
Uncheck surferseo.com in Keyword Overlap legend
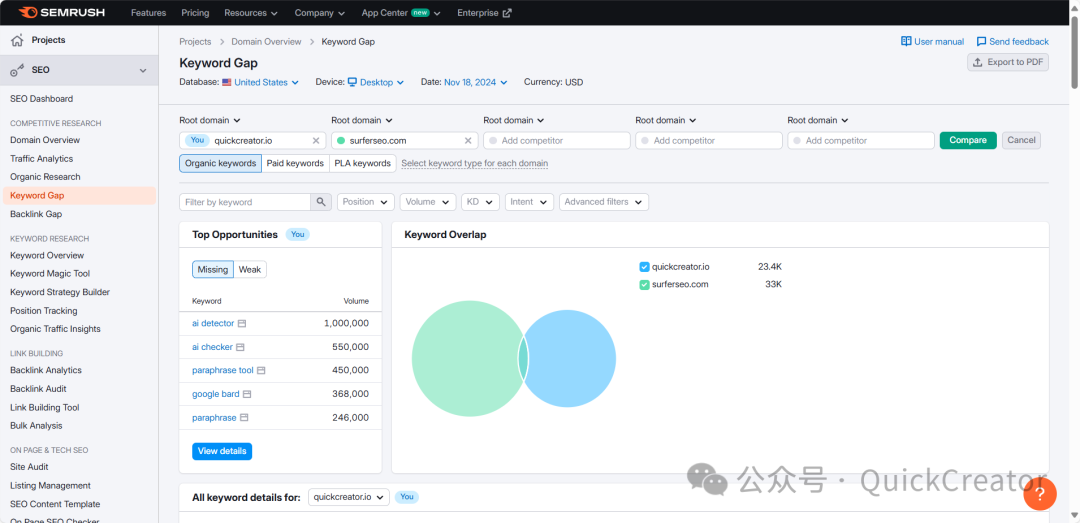(644, 285)
